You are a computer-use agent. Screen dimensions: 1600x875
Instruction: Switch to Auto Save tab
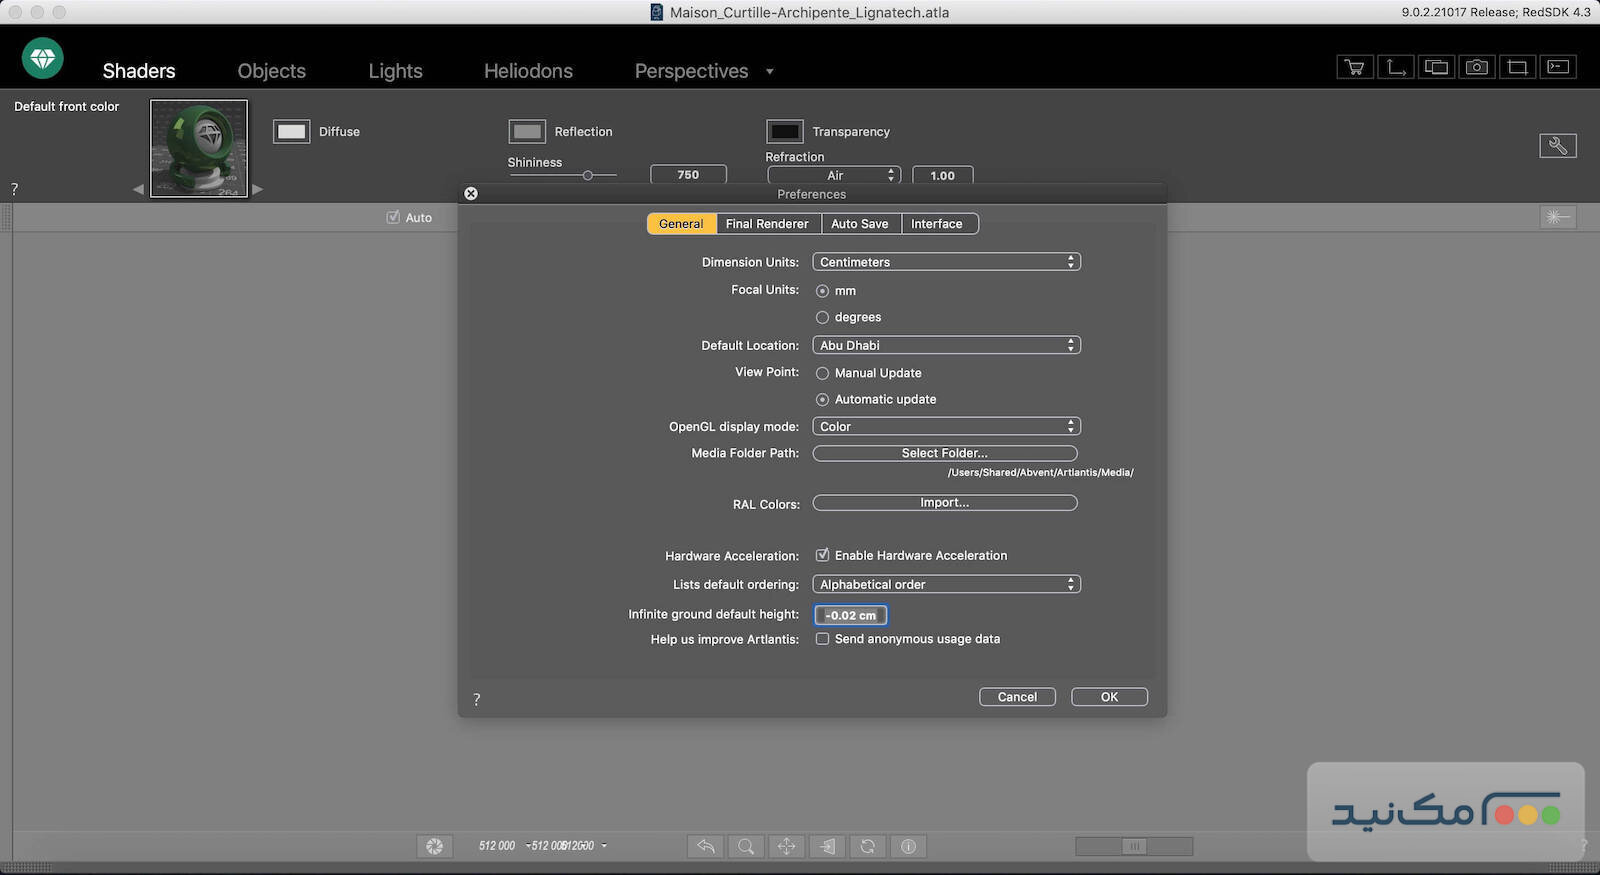click(x=860, y=224)
